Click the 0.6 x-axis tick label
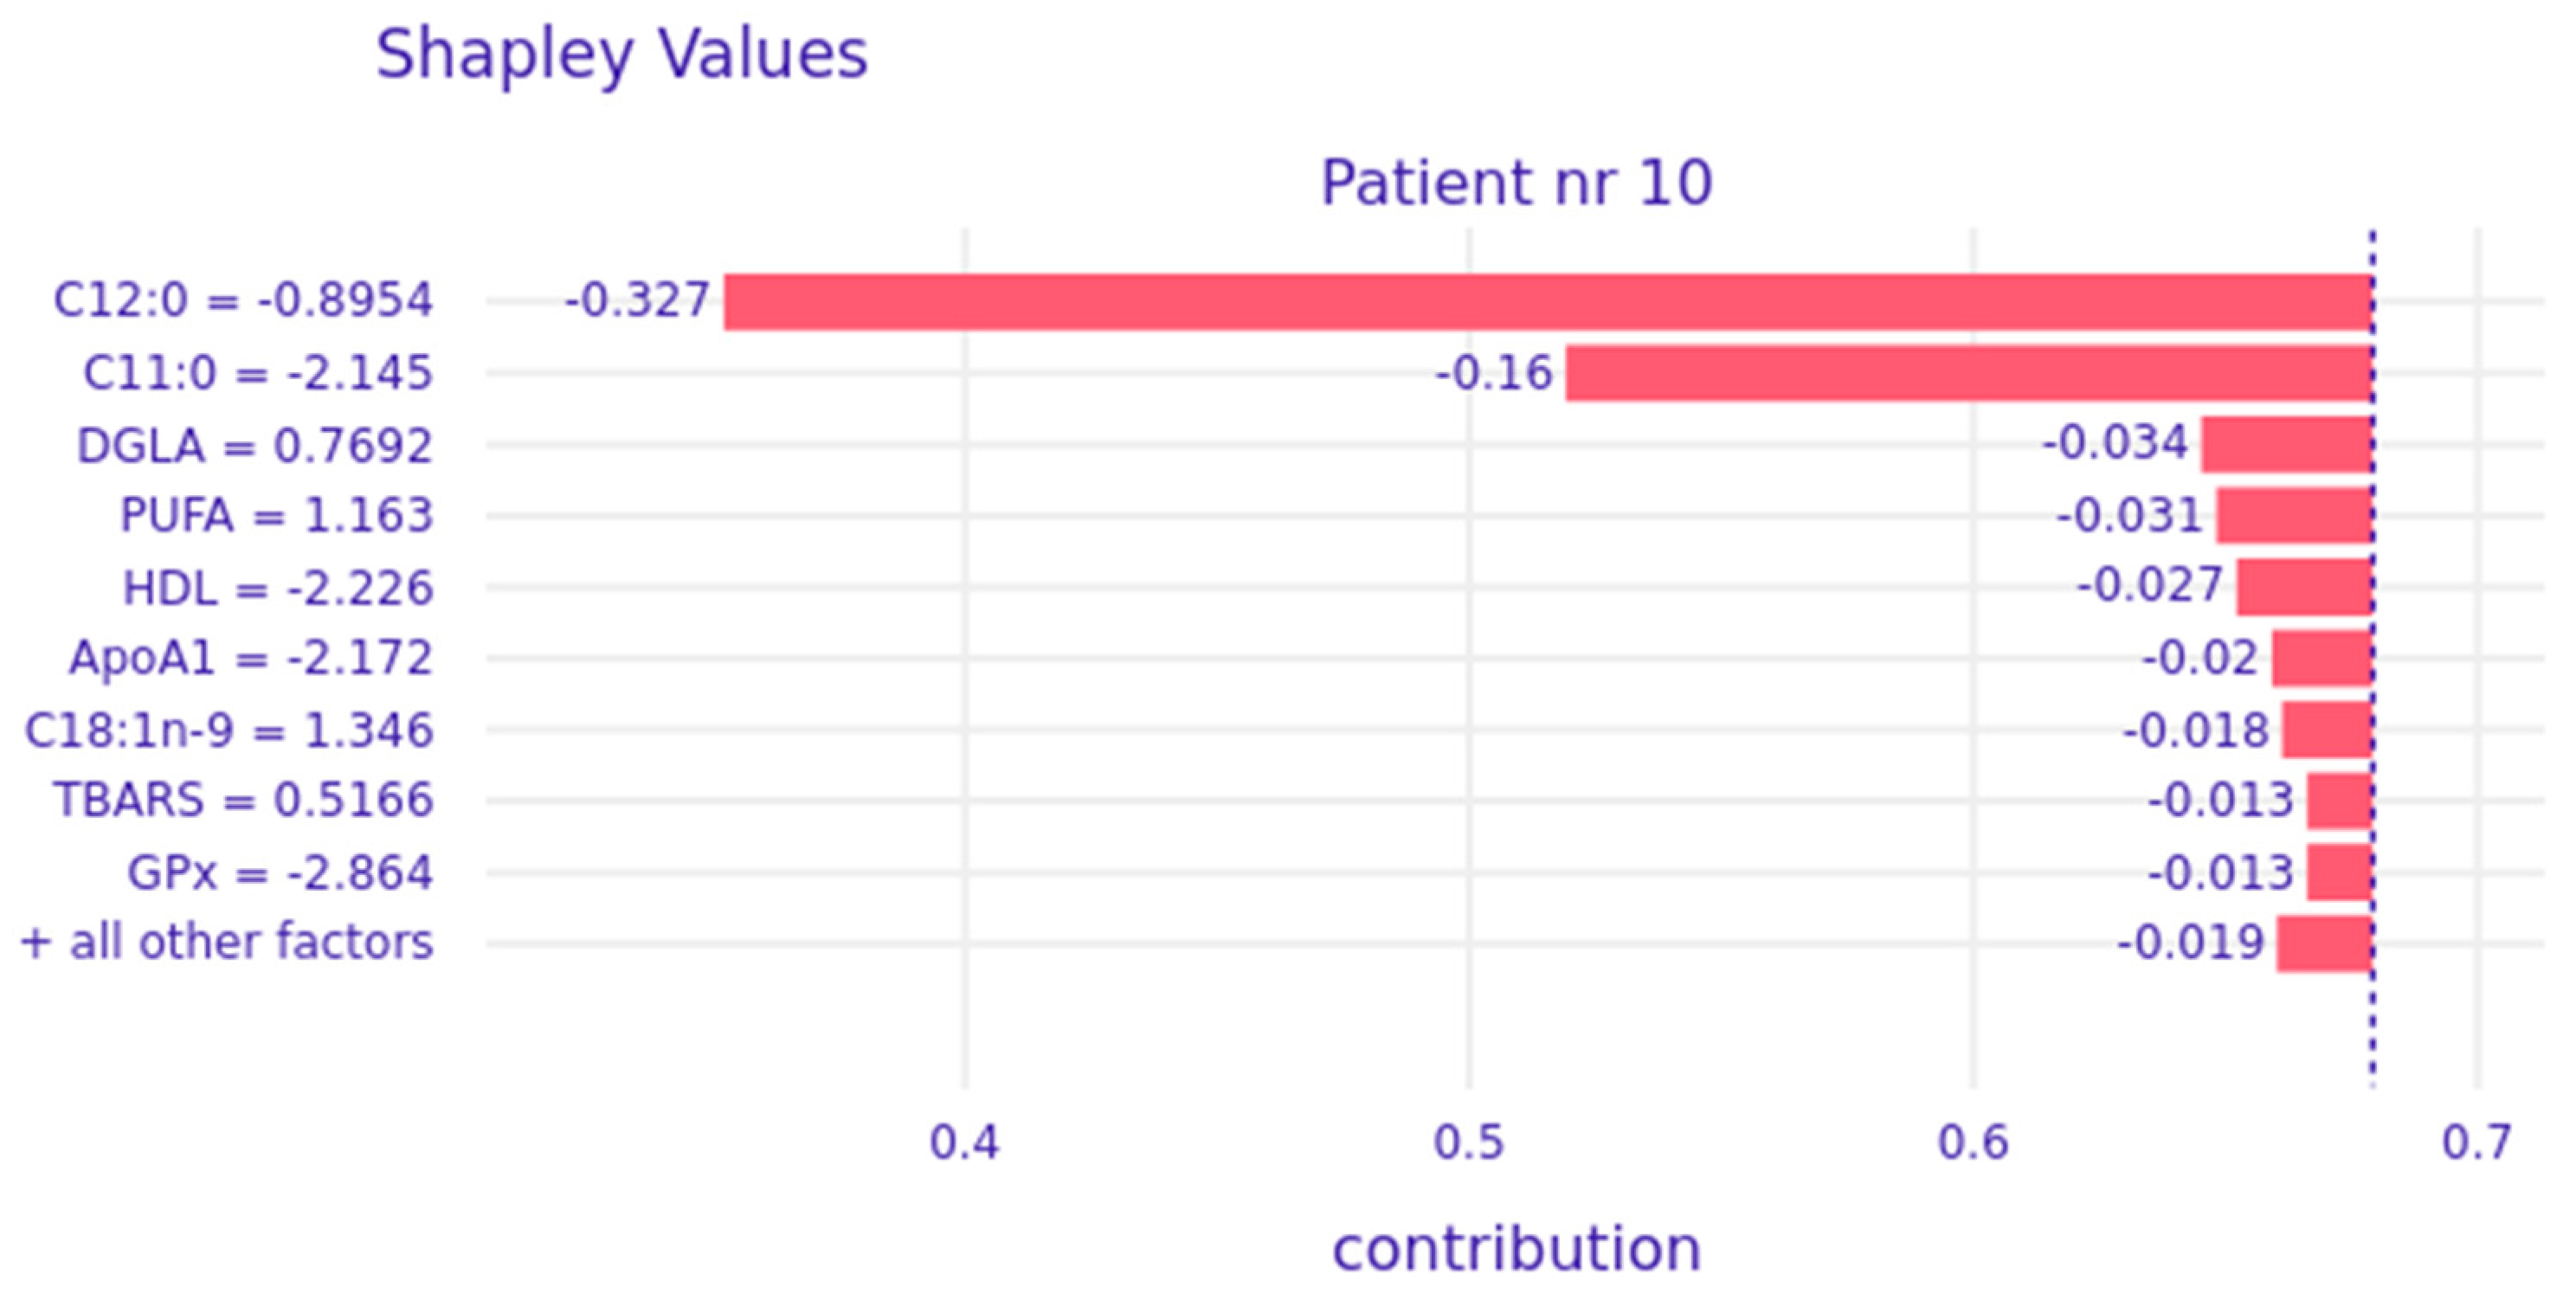 pyautogui.click(x=1972, y=1142)
